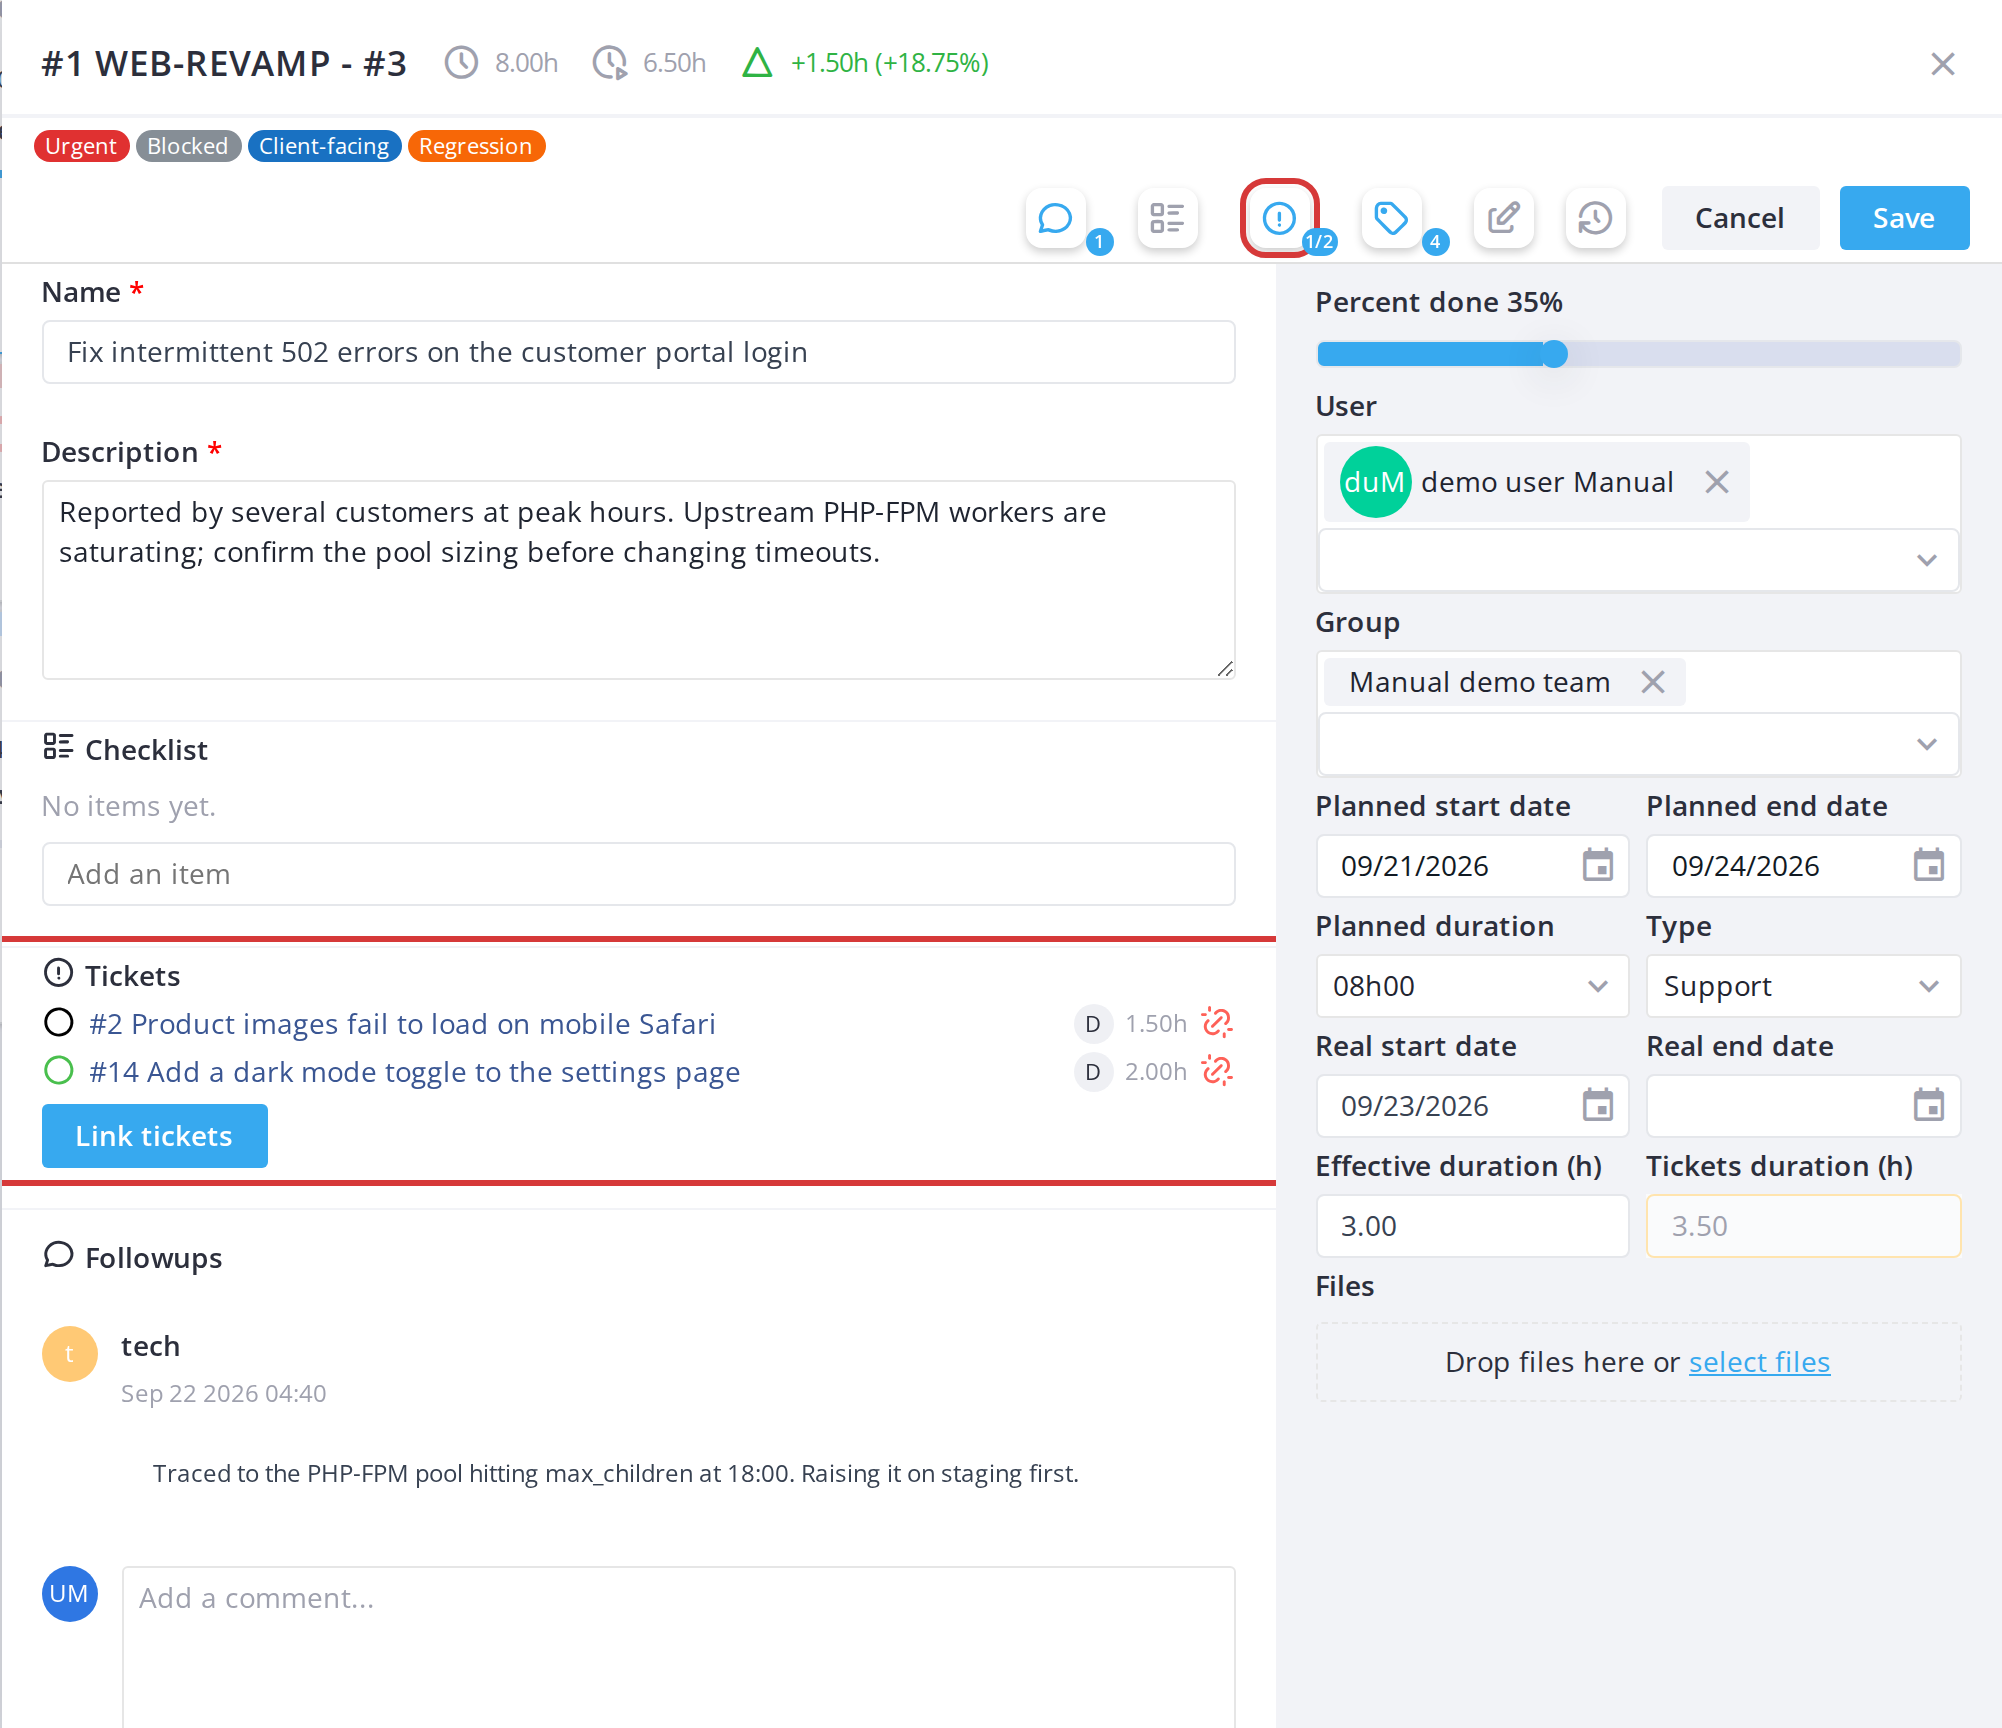Open calendar for Real end date

1928,1106
